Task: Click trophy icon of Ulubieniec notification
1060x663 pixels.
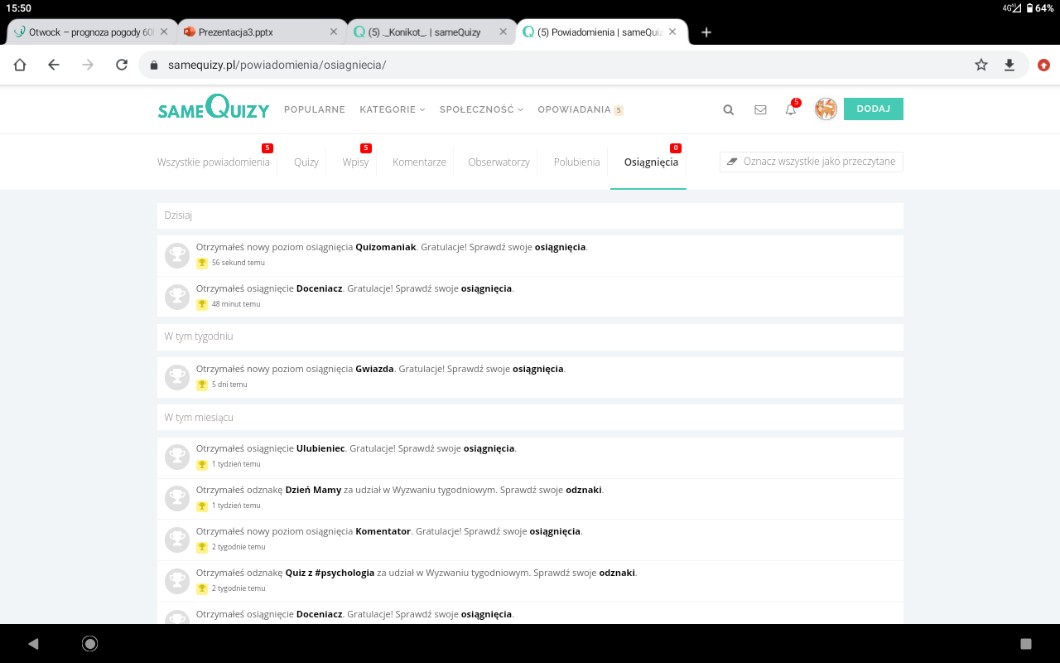Action: tap(177, 456)
